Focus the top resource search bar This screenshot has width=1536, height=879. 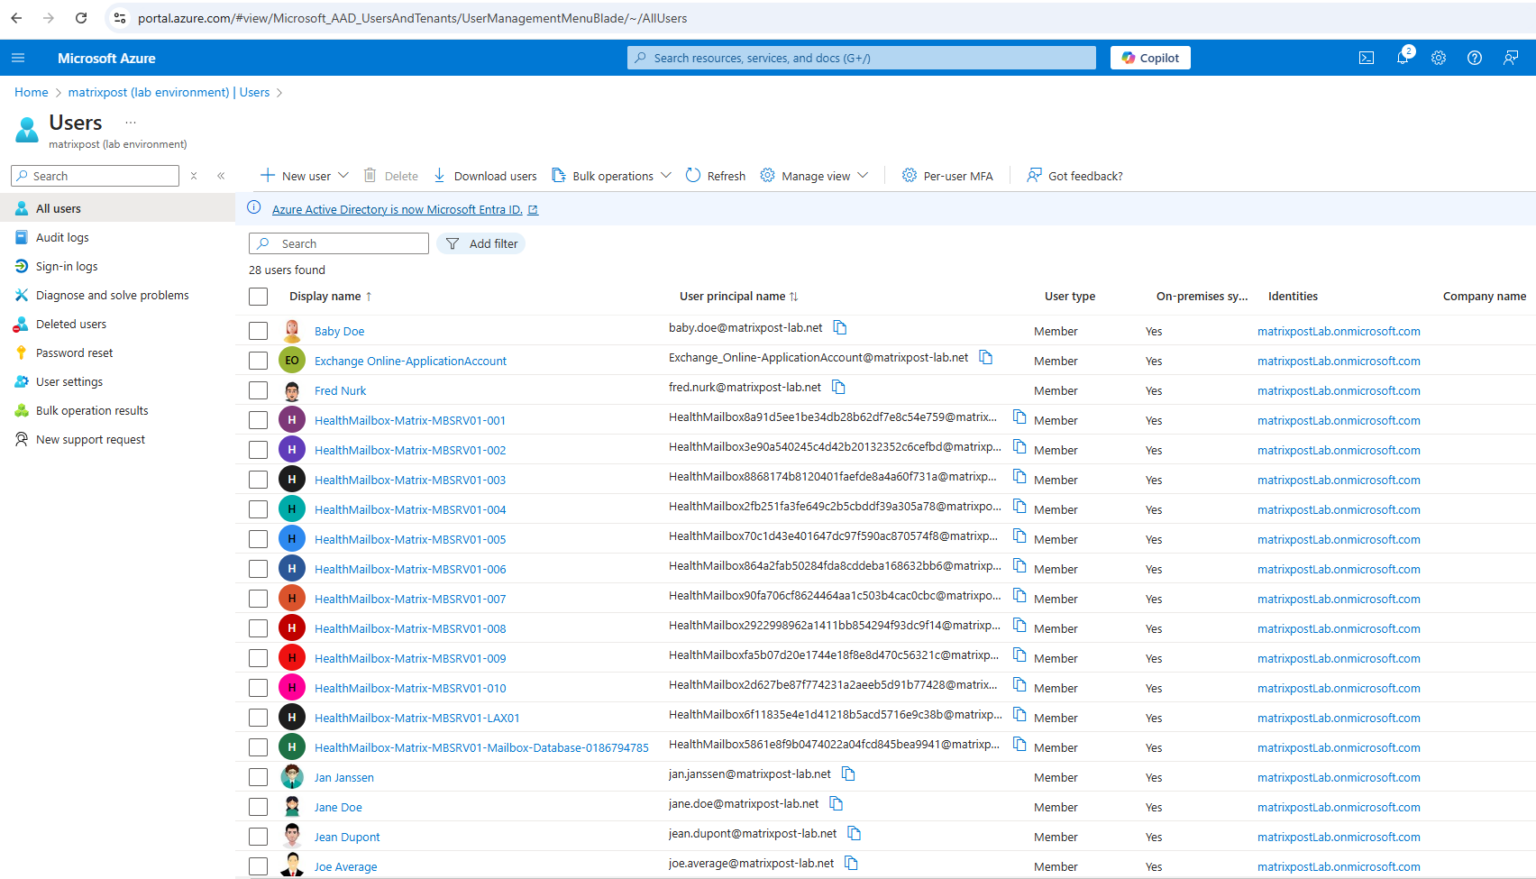861,58
